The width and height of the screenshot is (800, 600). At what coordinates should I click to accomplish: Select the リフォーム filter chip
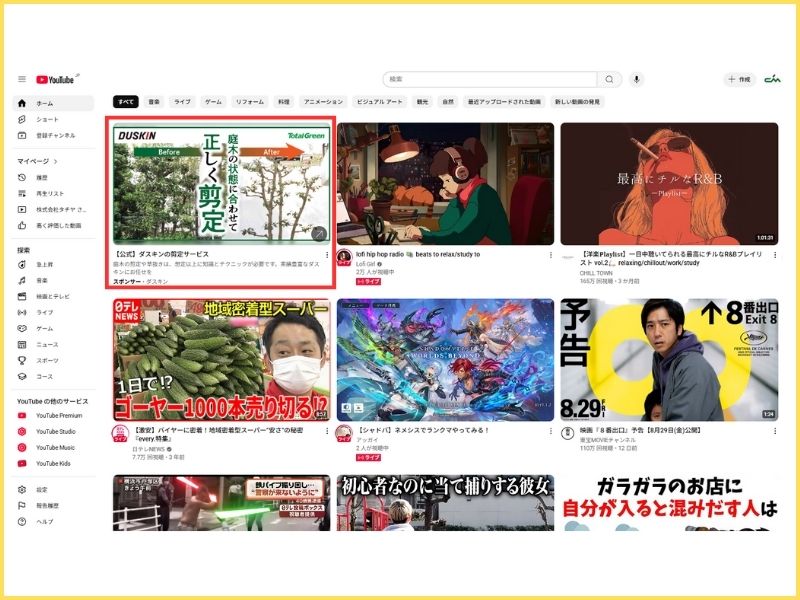click(250, 102)
